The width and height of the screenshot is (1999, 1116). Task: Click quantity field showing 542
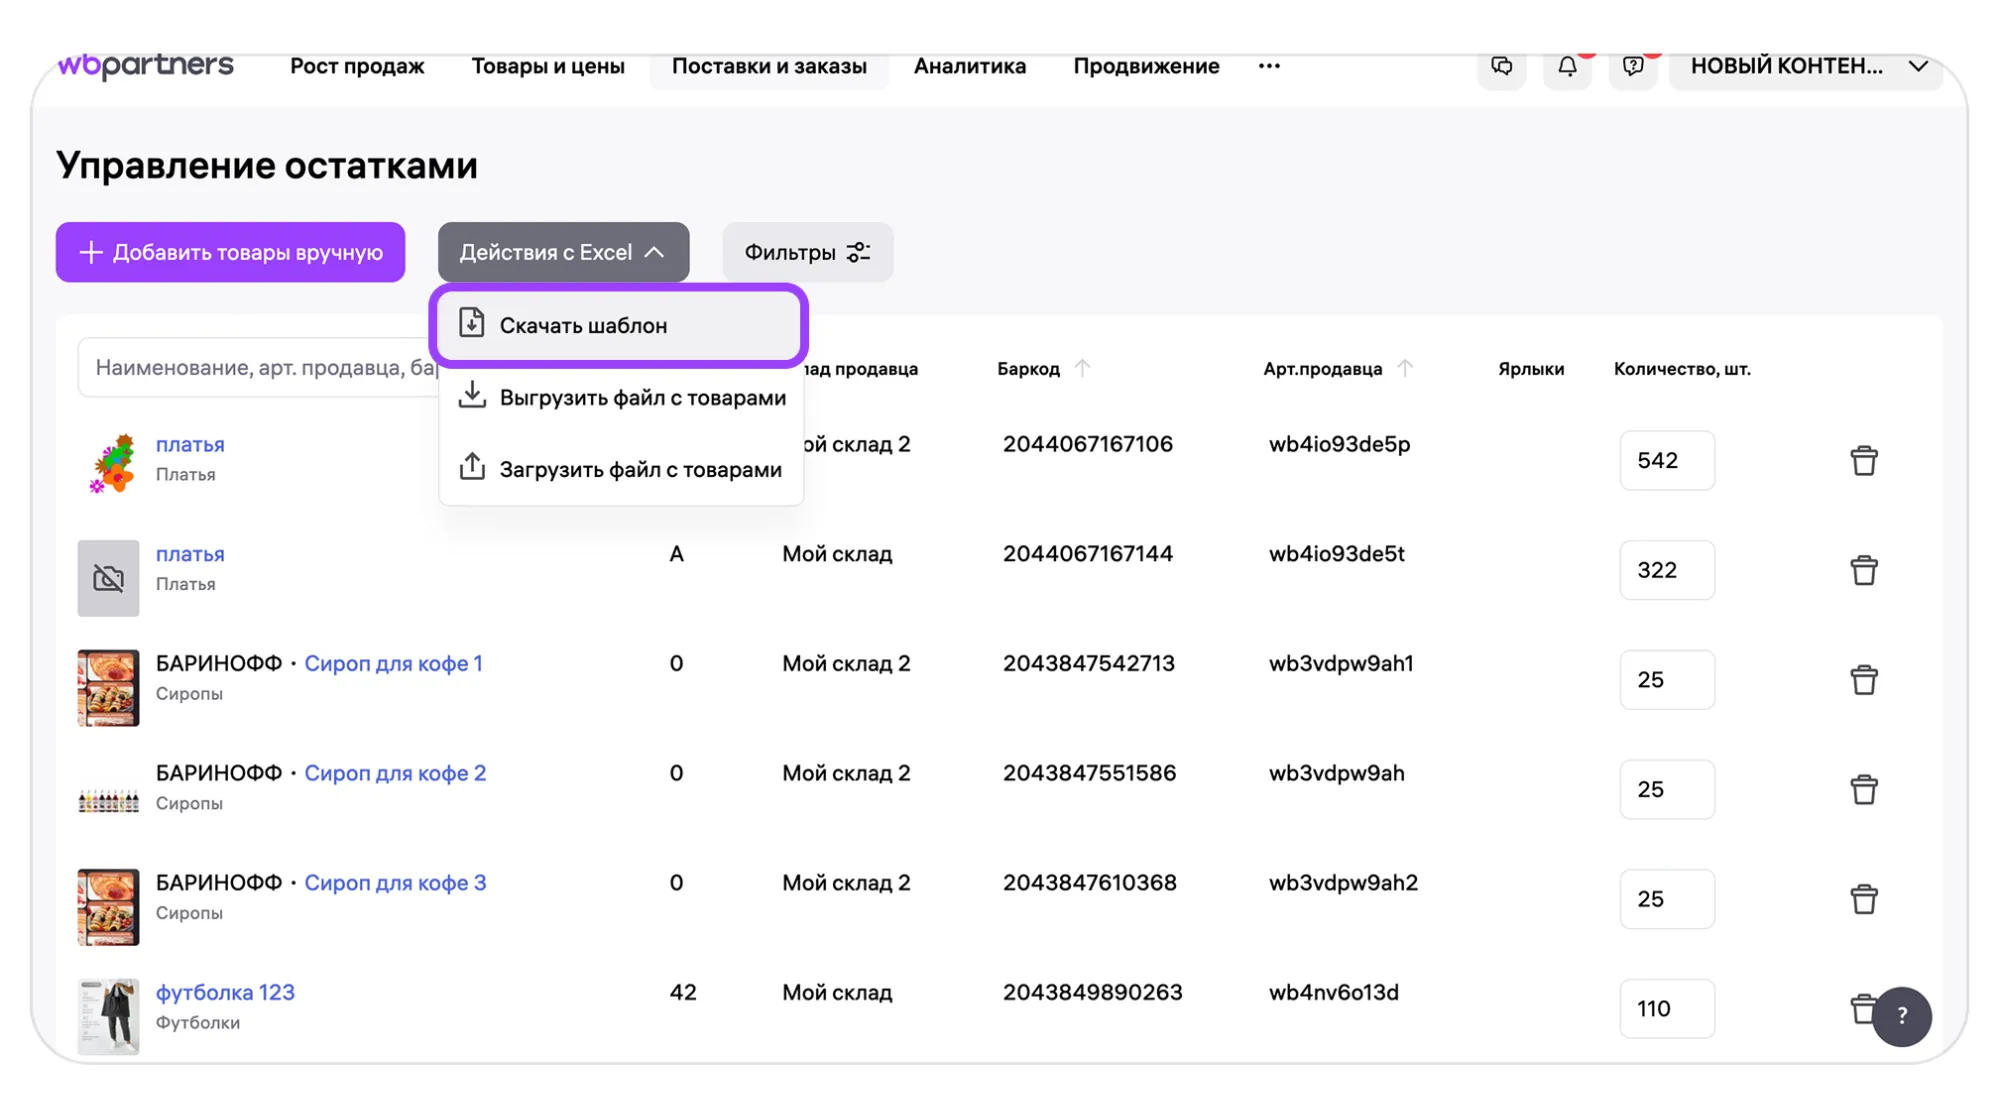(1666, 460)
